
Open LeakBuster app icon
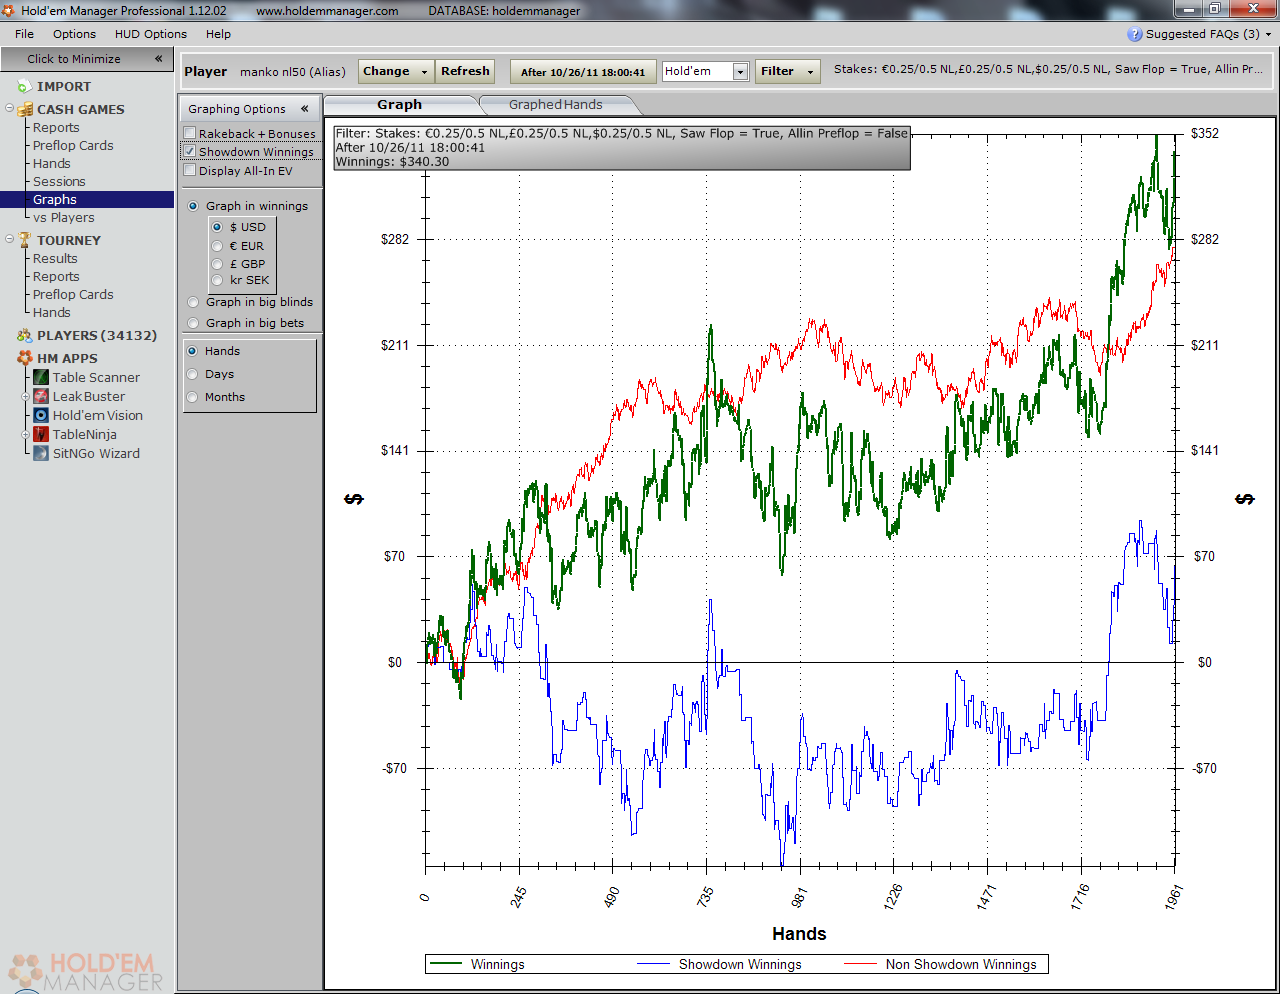(41, 396)
